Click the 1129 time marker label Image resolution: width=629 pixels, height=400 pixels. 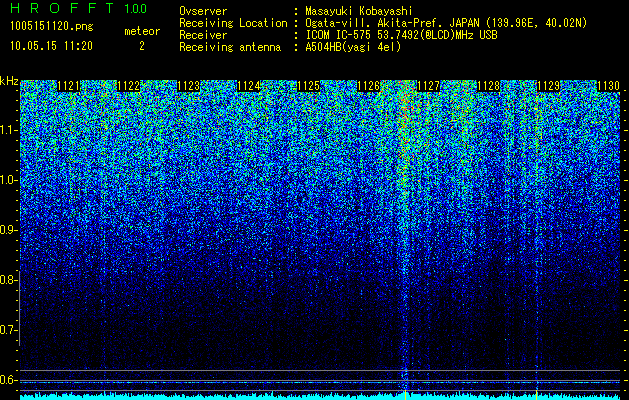pos(548,86)
